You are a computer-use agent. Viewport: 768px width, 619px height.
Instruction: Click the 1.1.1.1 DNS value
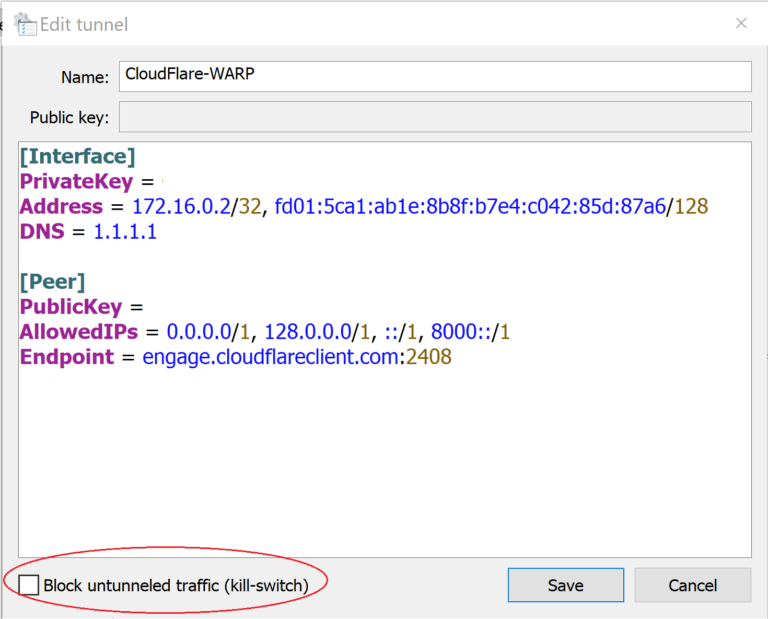tap(125, 232)
